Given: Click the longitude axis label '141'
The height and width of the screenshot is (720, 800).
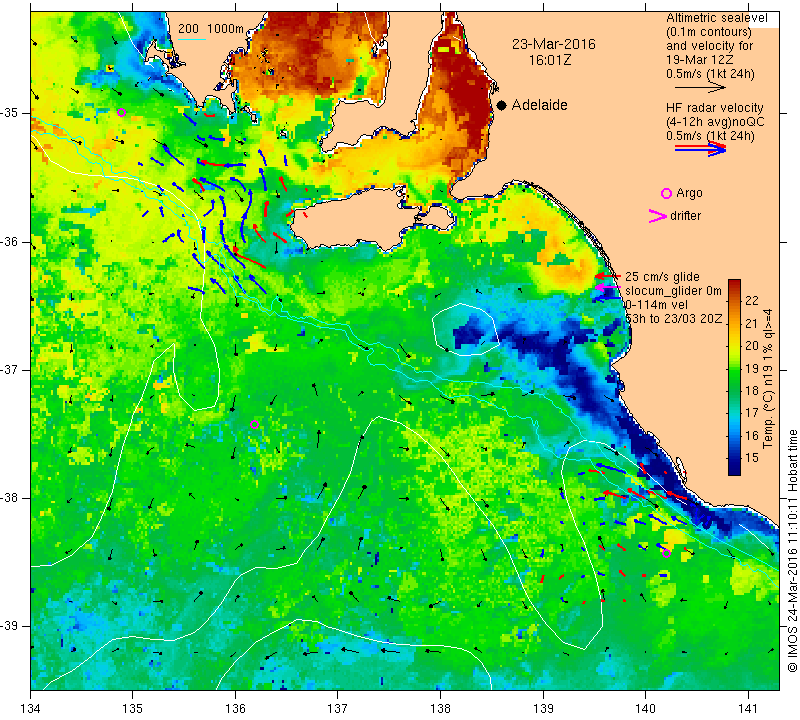Looking at the screenshot, I should tap(748, 708).
